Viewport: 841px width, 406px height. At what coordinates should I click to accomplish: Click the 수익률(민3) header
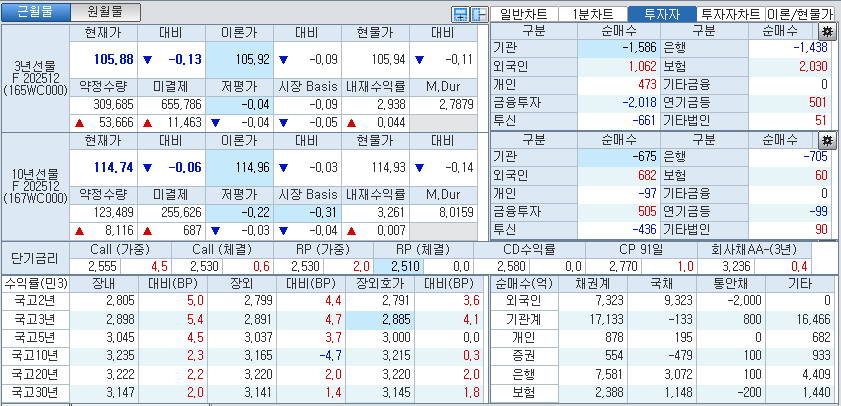pyautogui.click(x=35, y=284)
